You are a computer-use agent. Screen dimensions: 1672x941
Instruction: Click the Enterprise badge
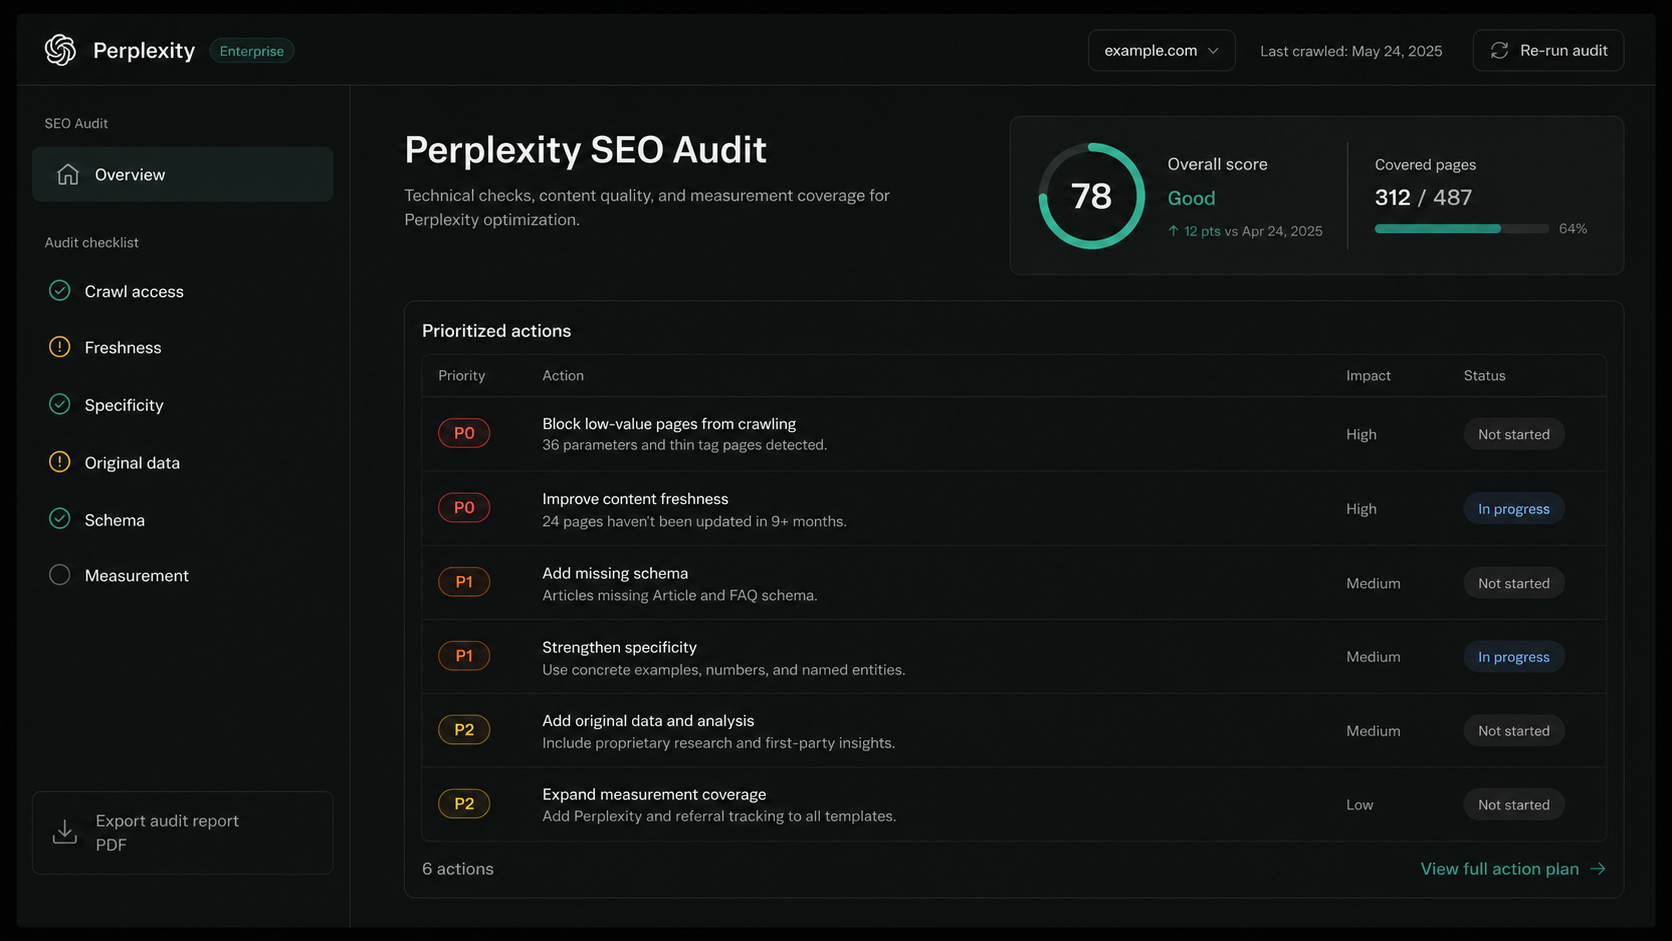pyautogui.click(x=251, y=51)
